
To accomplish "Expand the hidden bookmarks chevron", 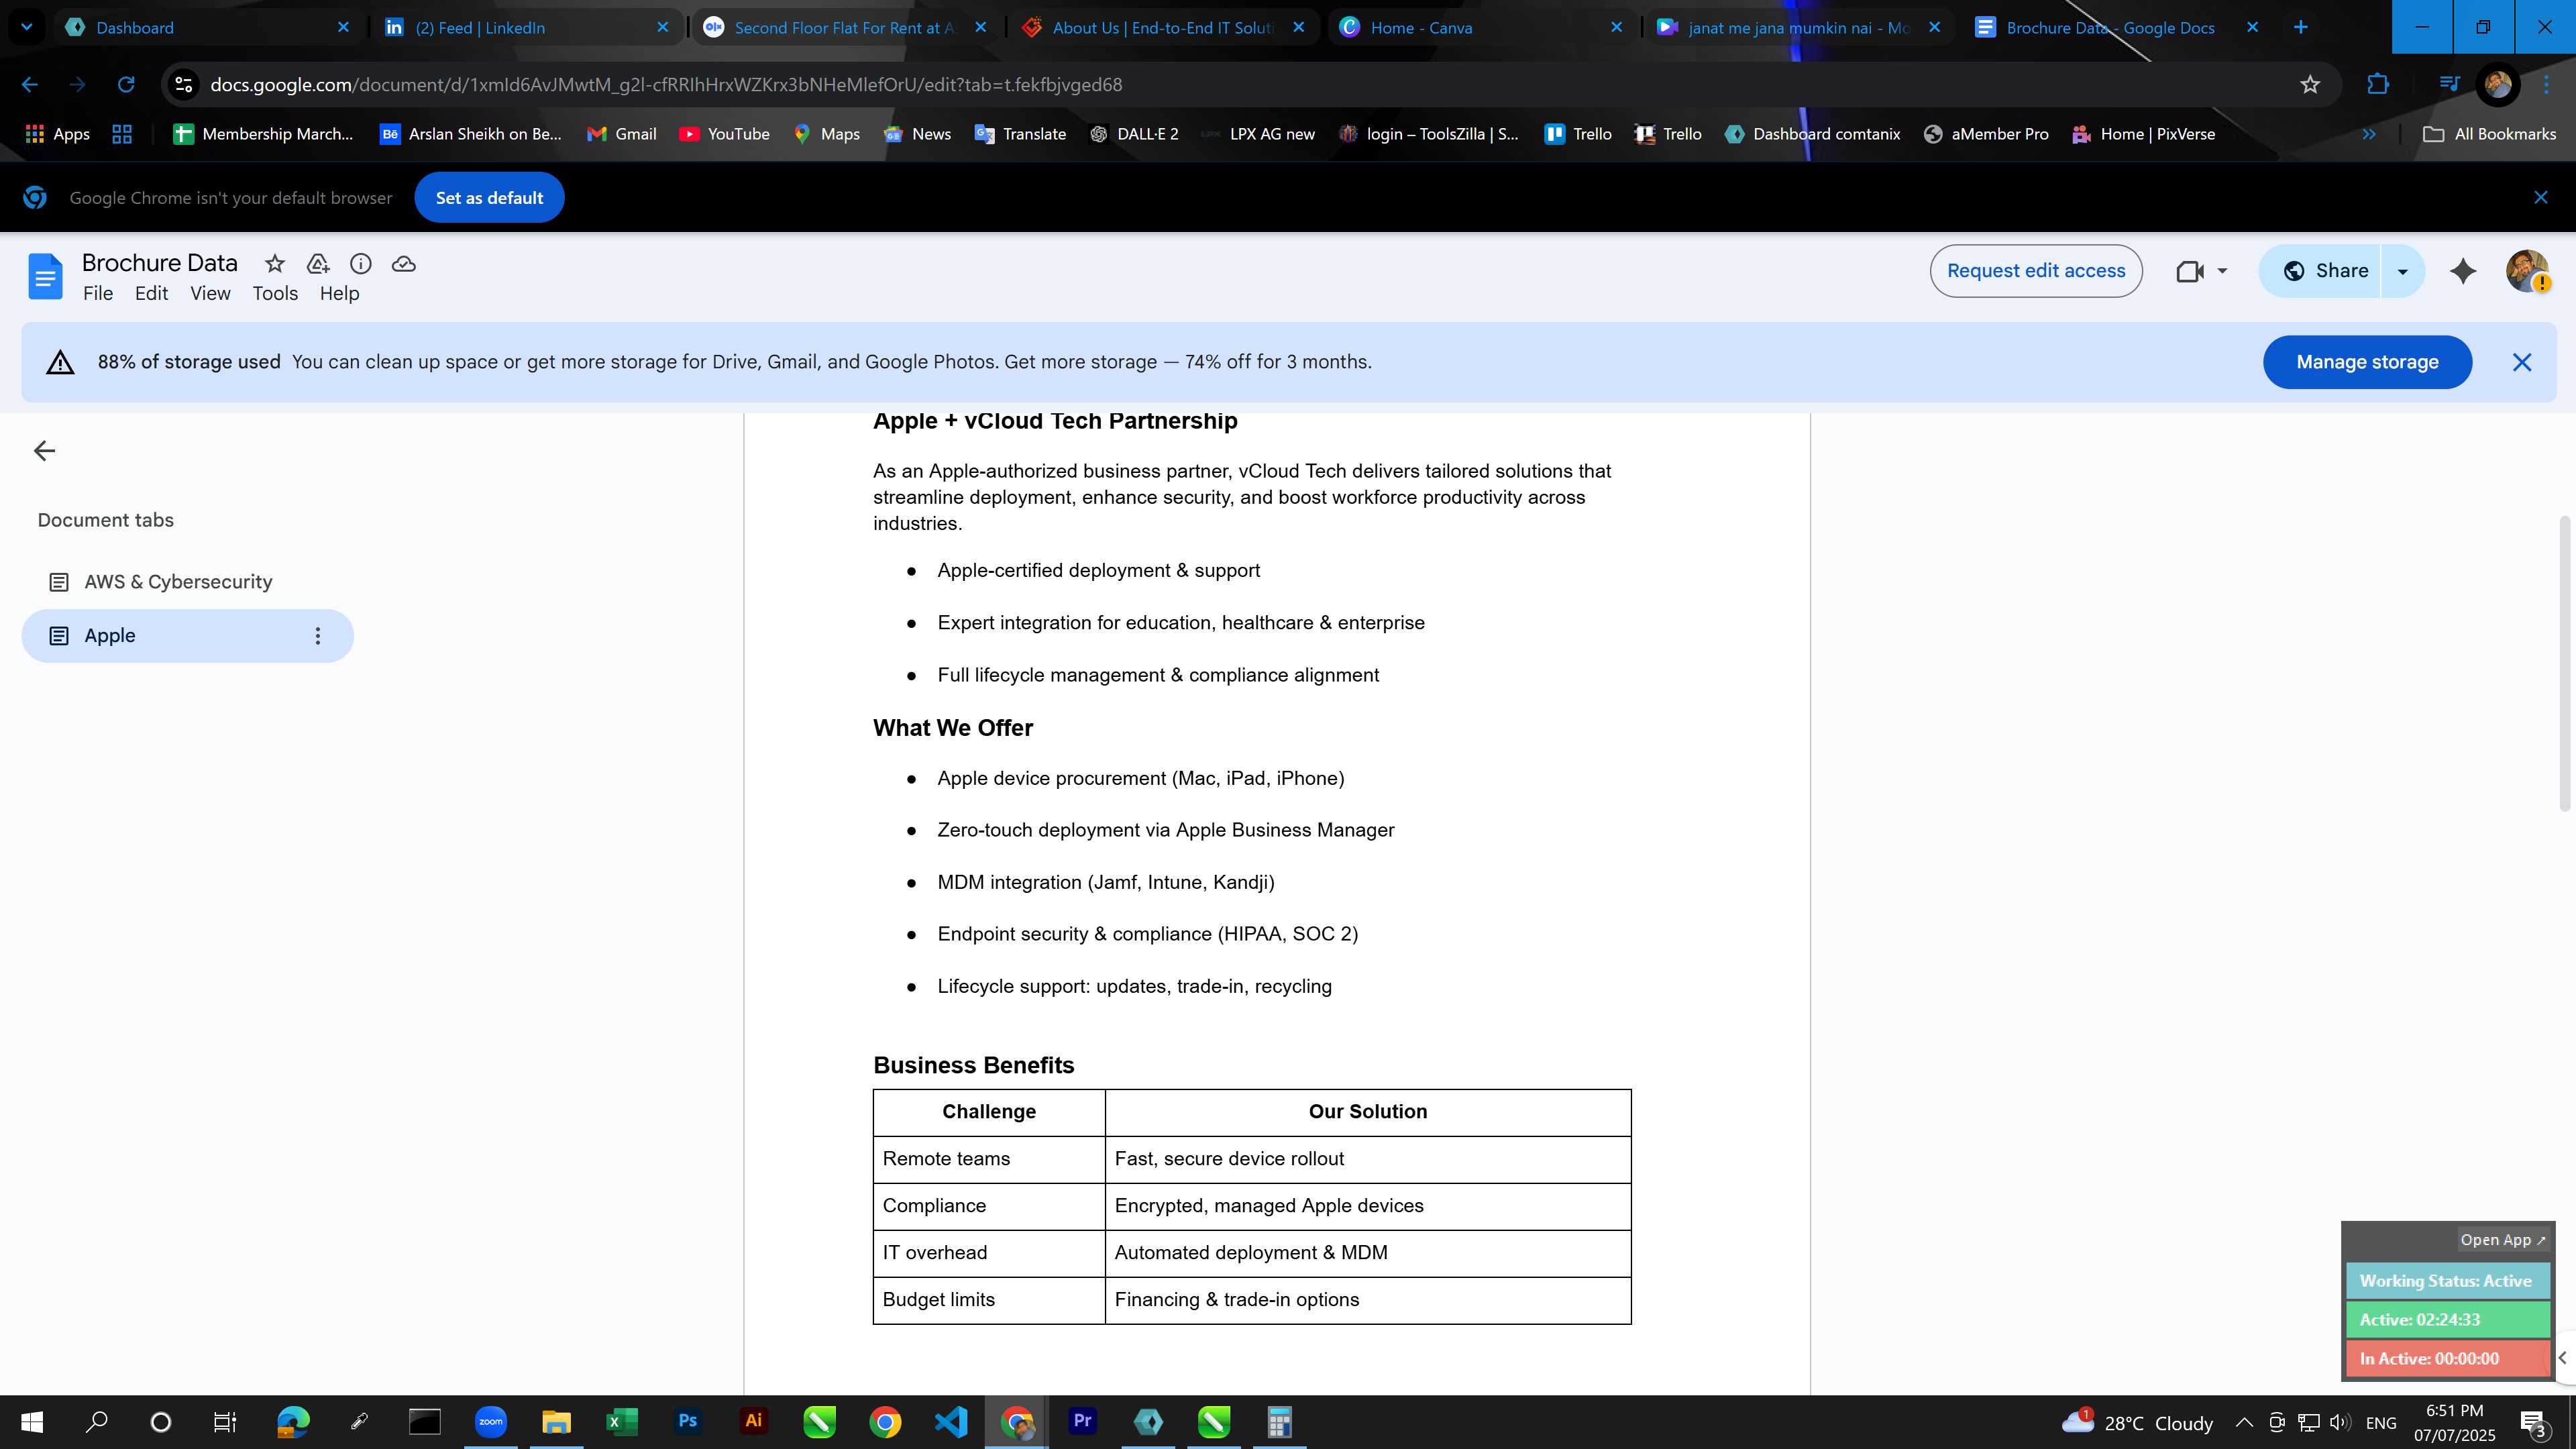I will [x=2369, y=134].
